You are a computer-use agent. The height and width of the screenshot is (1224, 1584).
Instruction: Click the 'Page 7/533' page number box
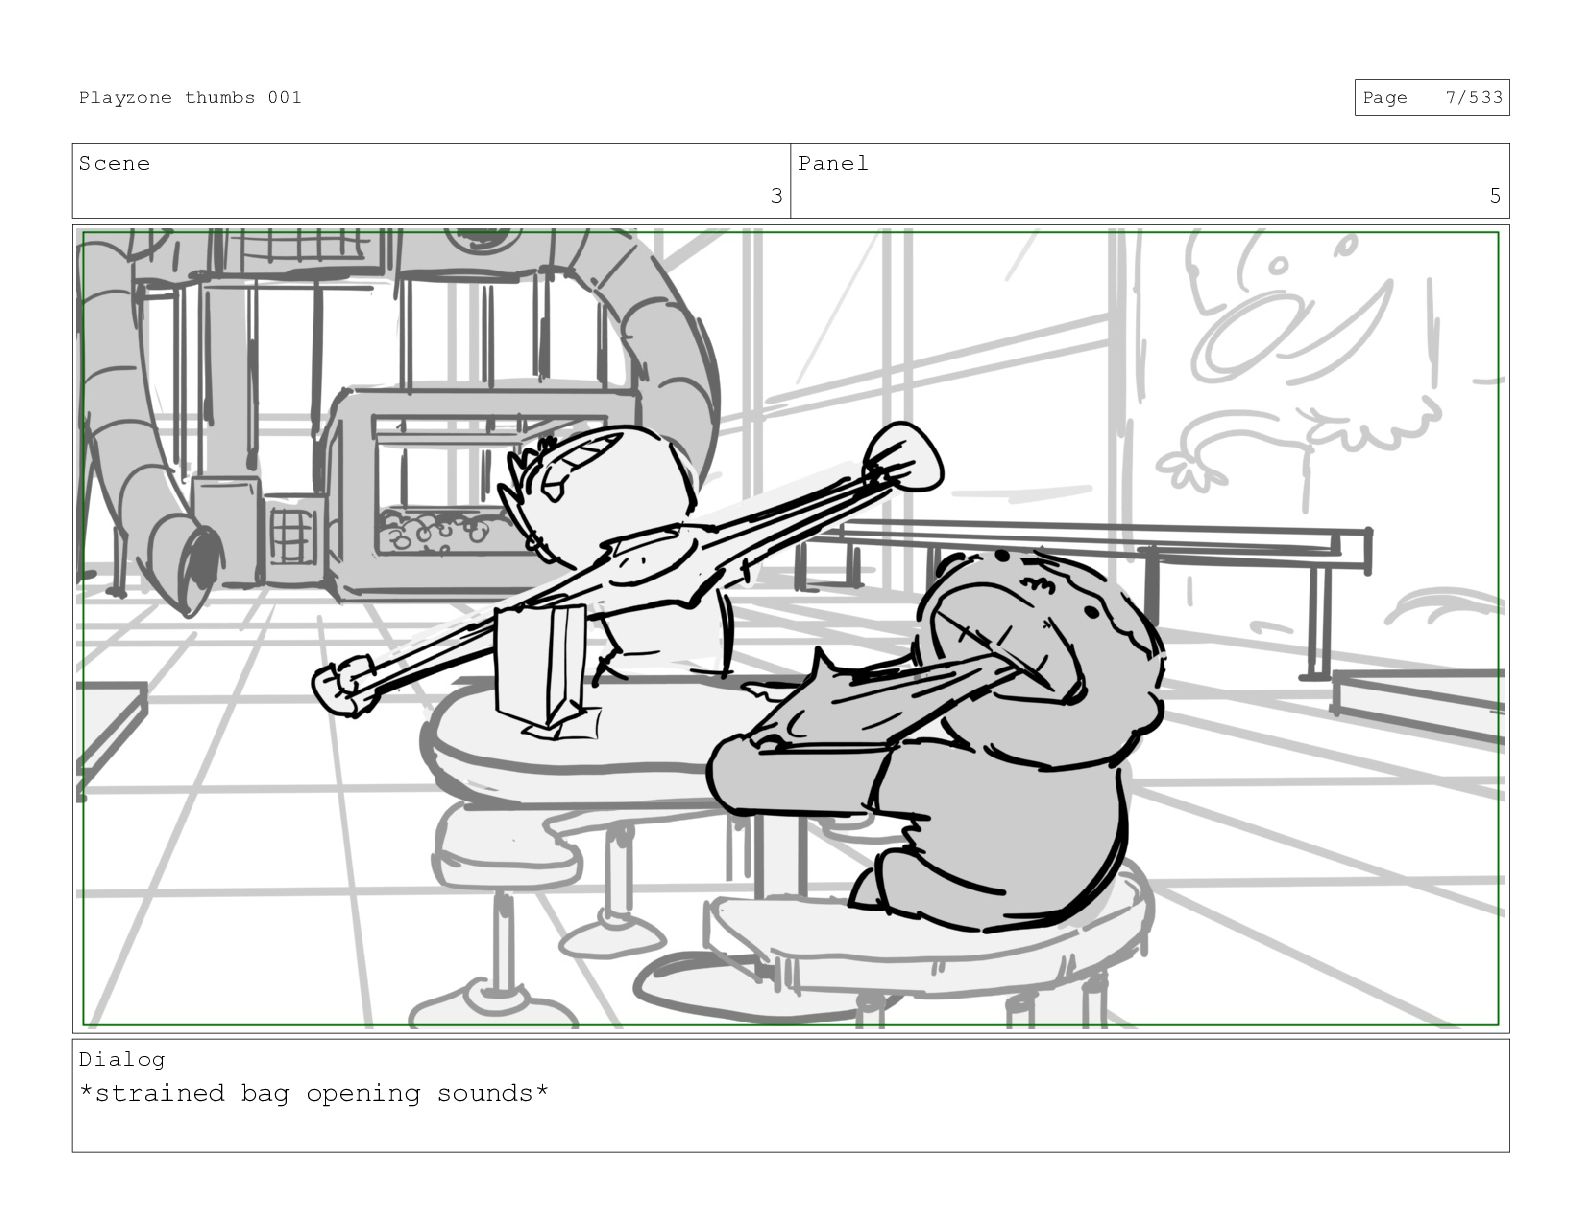coord(1432,98)
